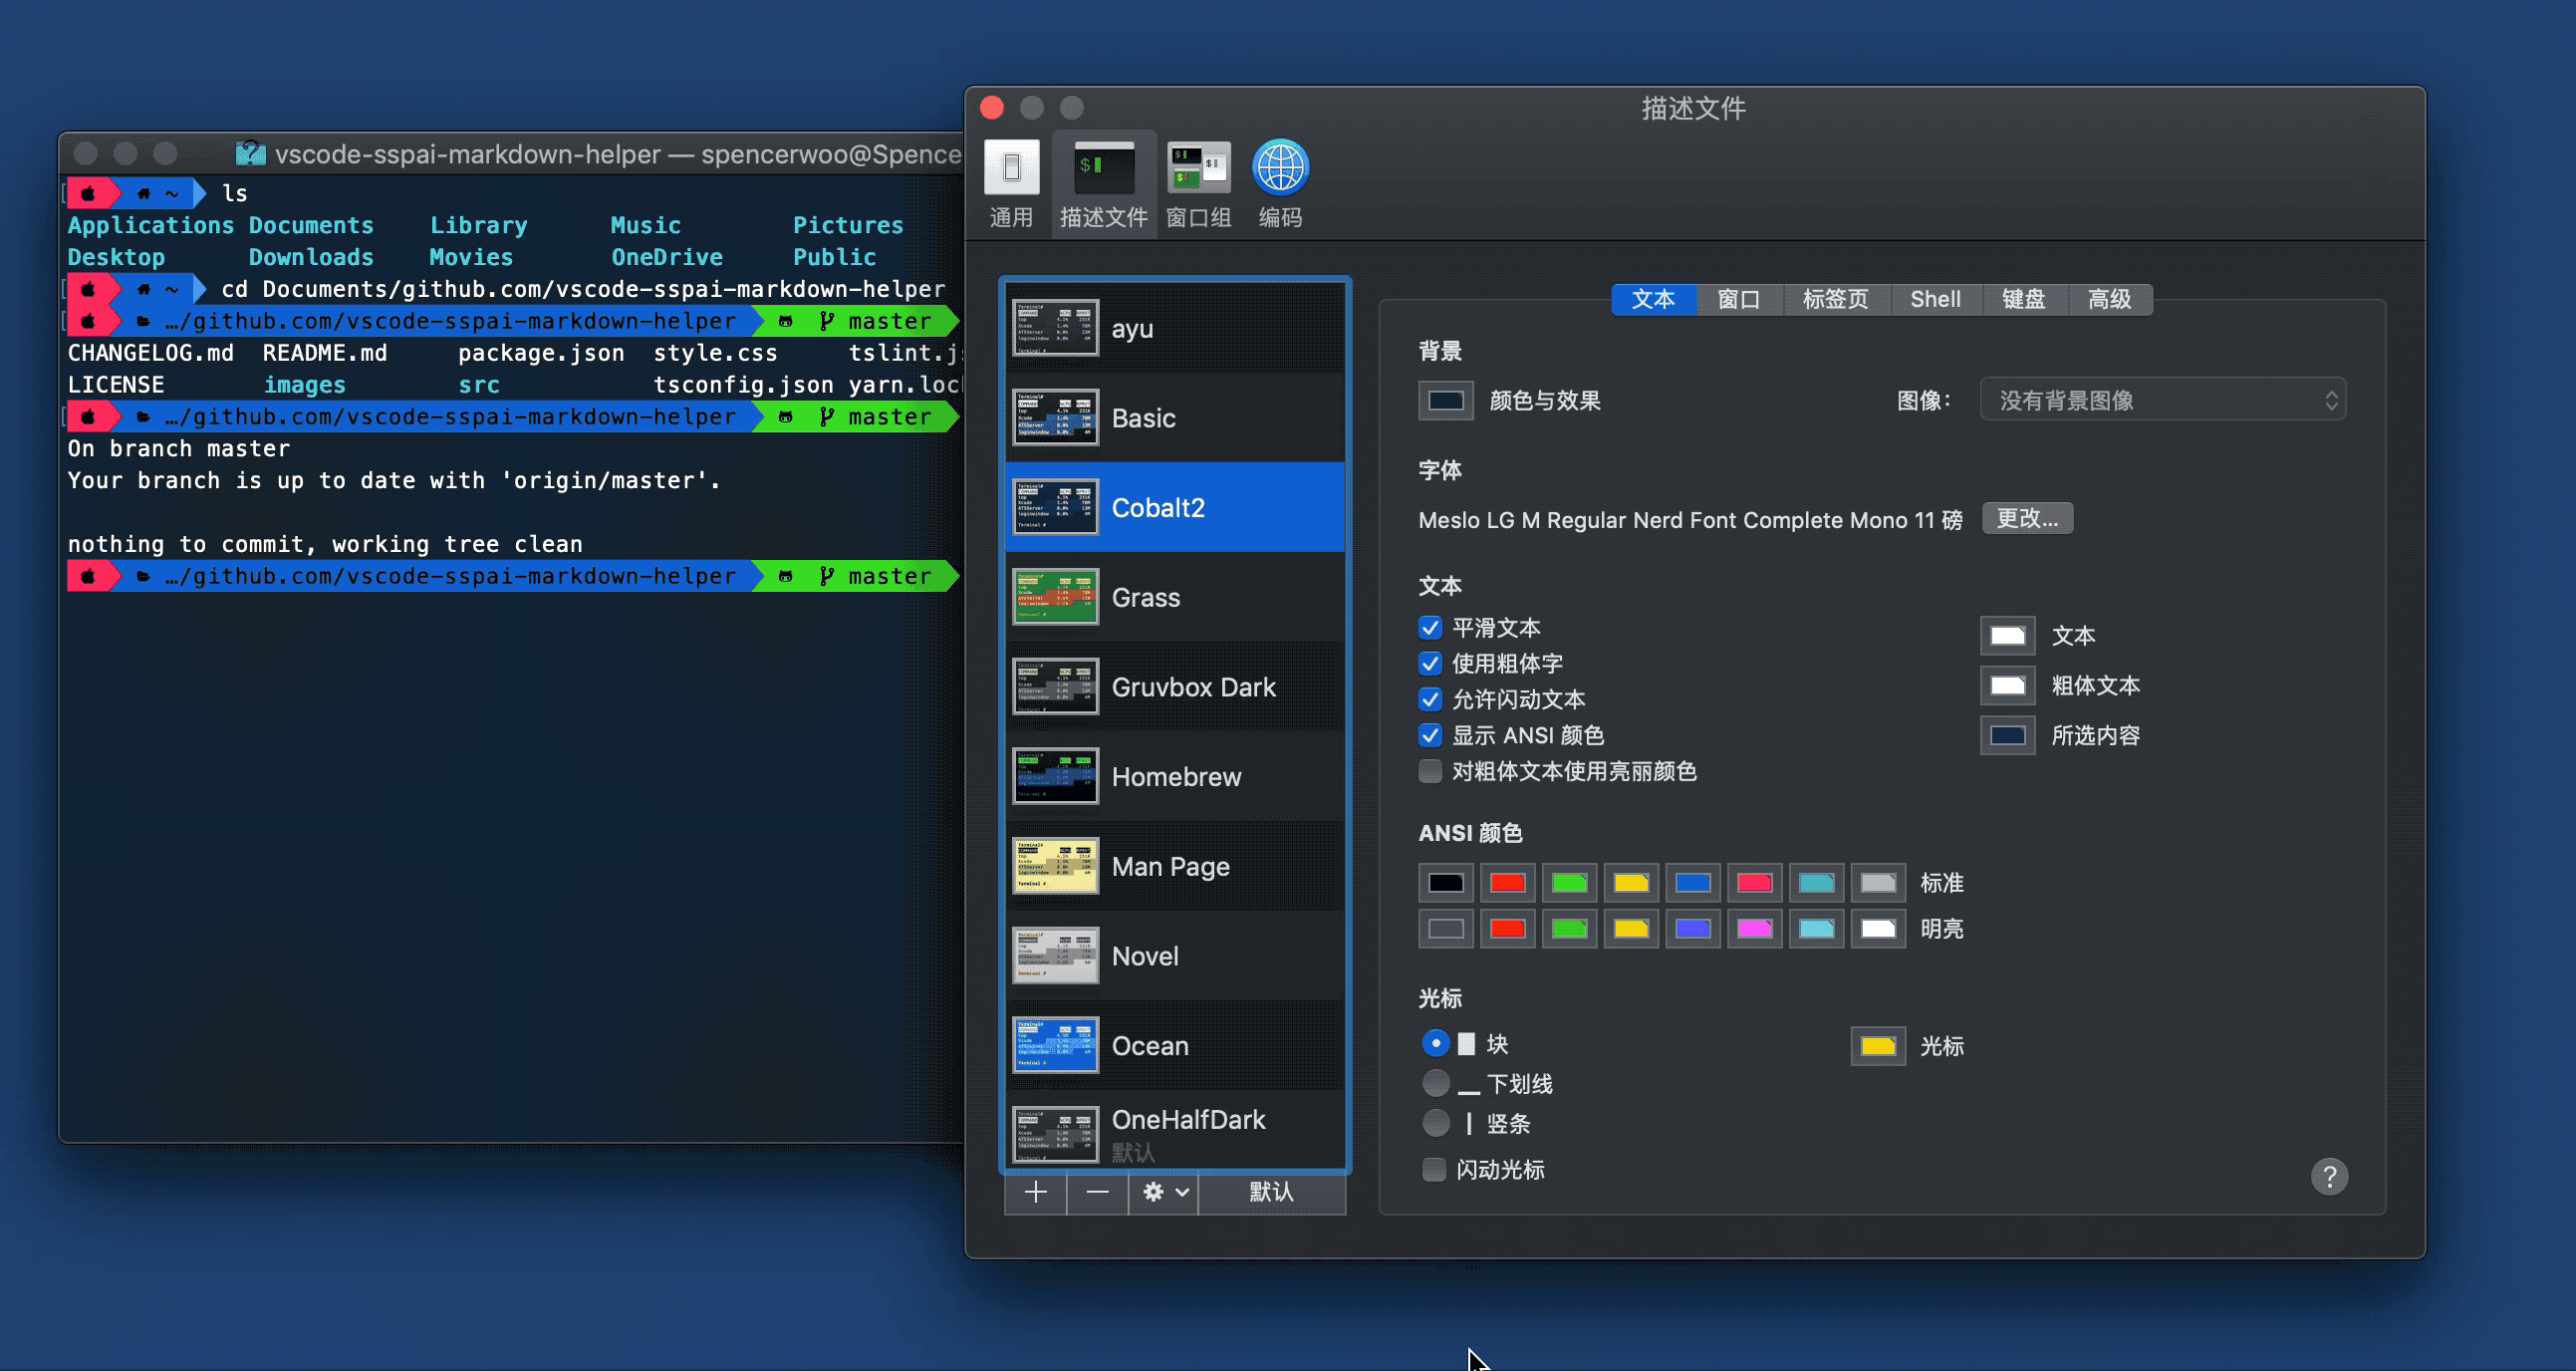Switch to the 窗口 tab
This screenshot has height=1371, width=2576.
pos(1738,299)
